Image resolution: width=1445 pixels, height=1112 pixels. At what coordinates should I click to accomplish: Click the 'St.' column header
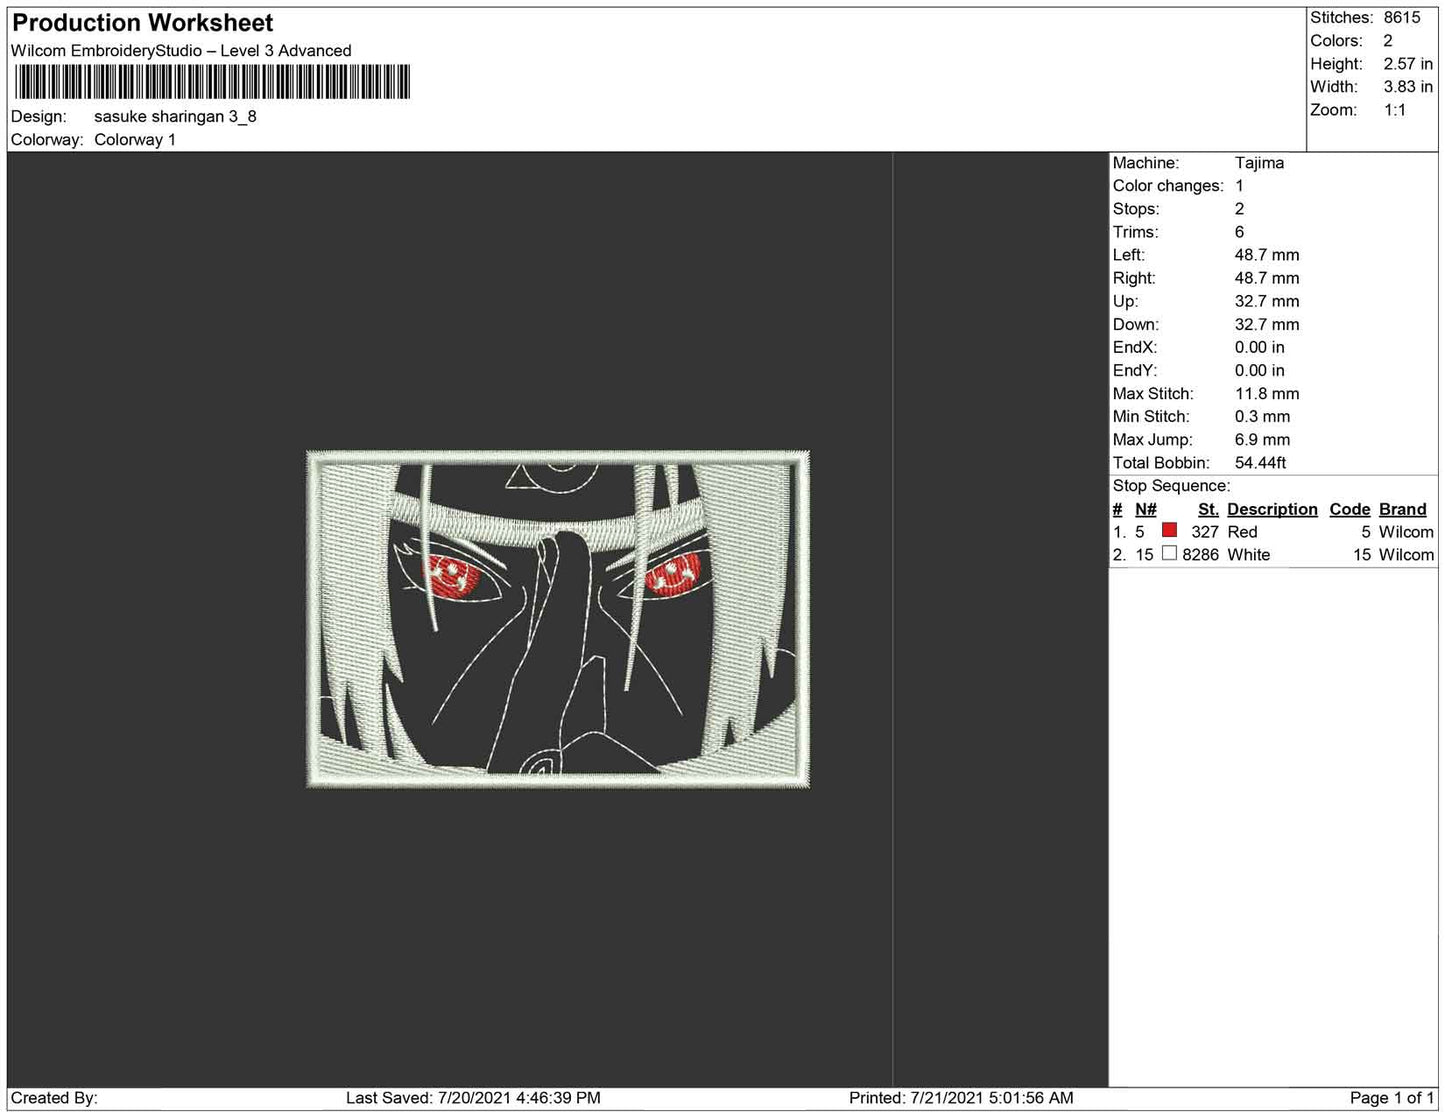[x=1208, y=509]
